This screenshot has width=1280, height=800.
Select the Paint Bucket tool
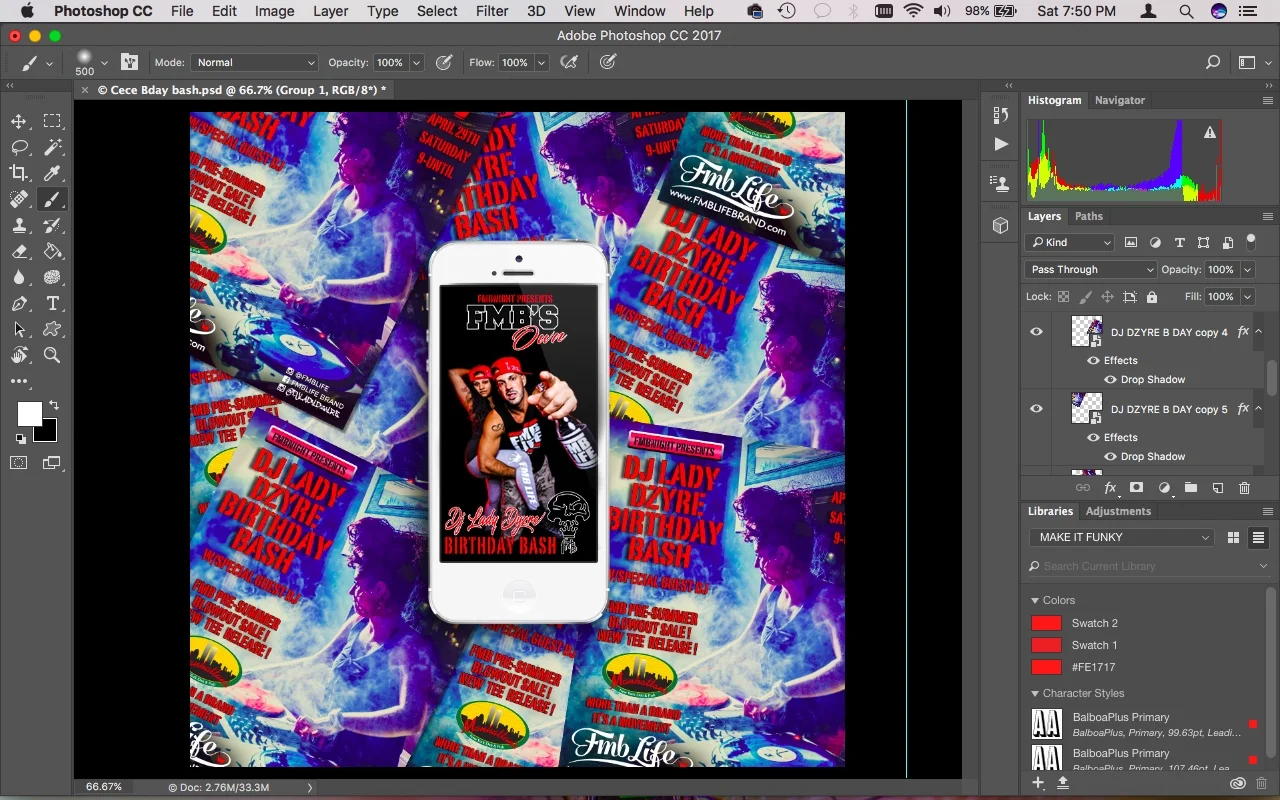click(52, 251)
